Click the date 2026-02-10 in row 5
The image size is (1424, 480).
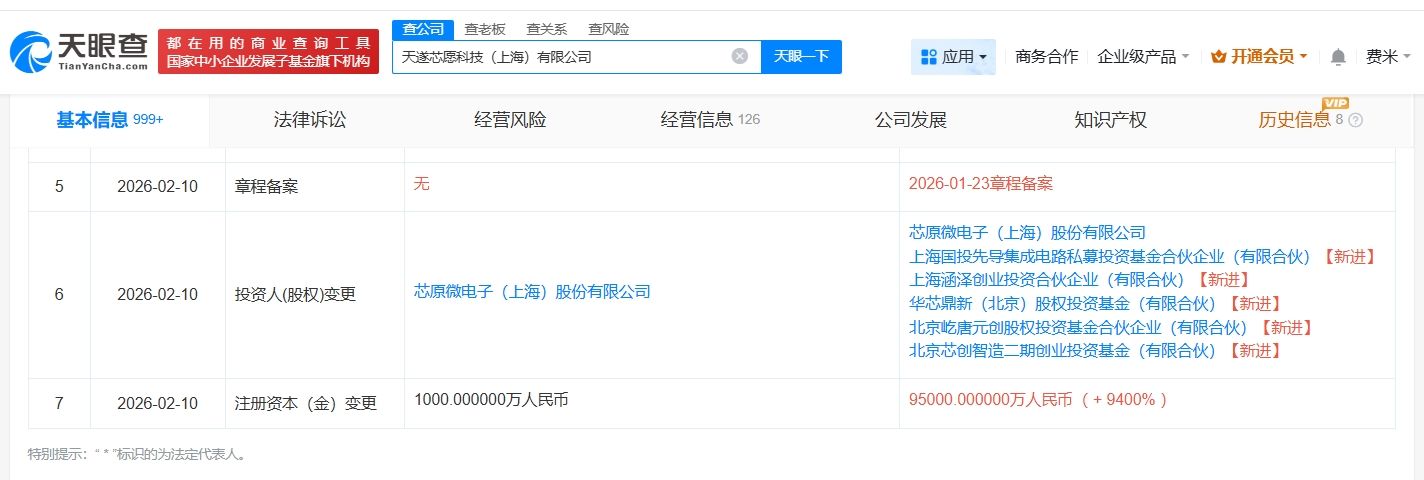click(x=158, y=186)
